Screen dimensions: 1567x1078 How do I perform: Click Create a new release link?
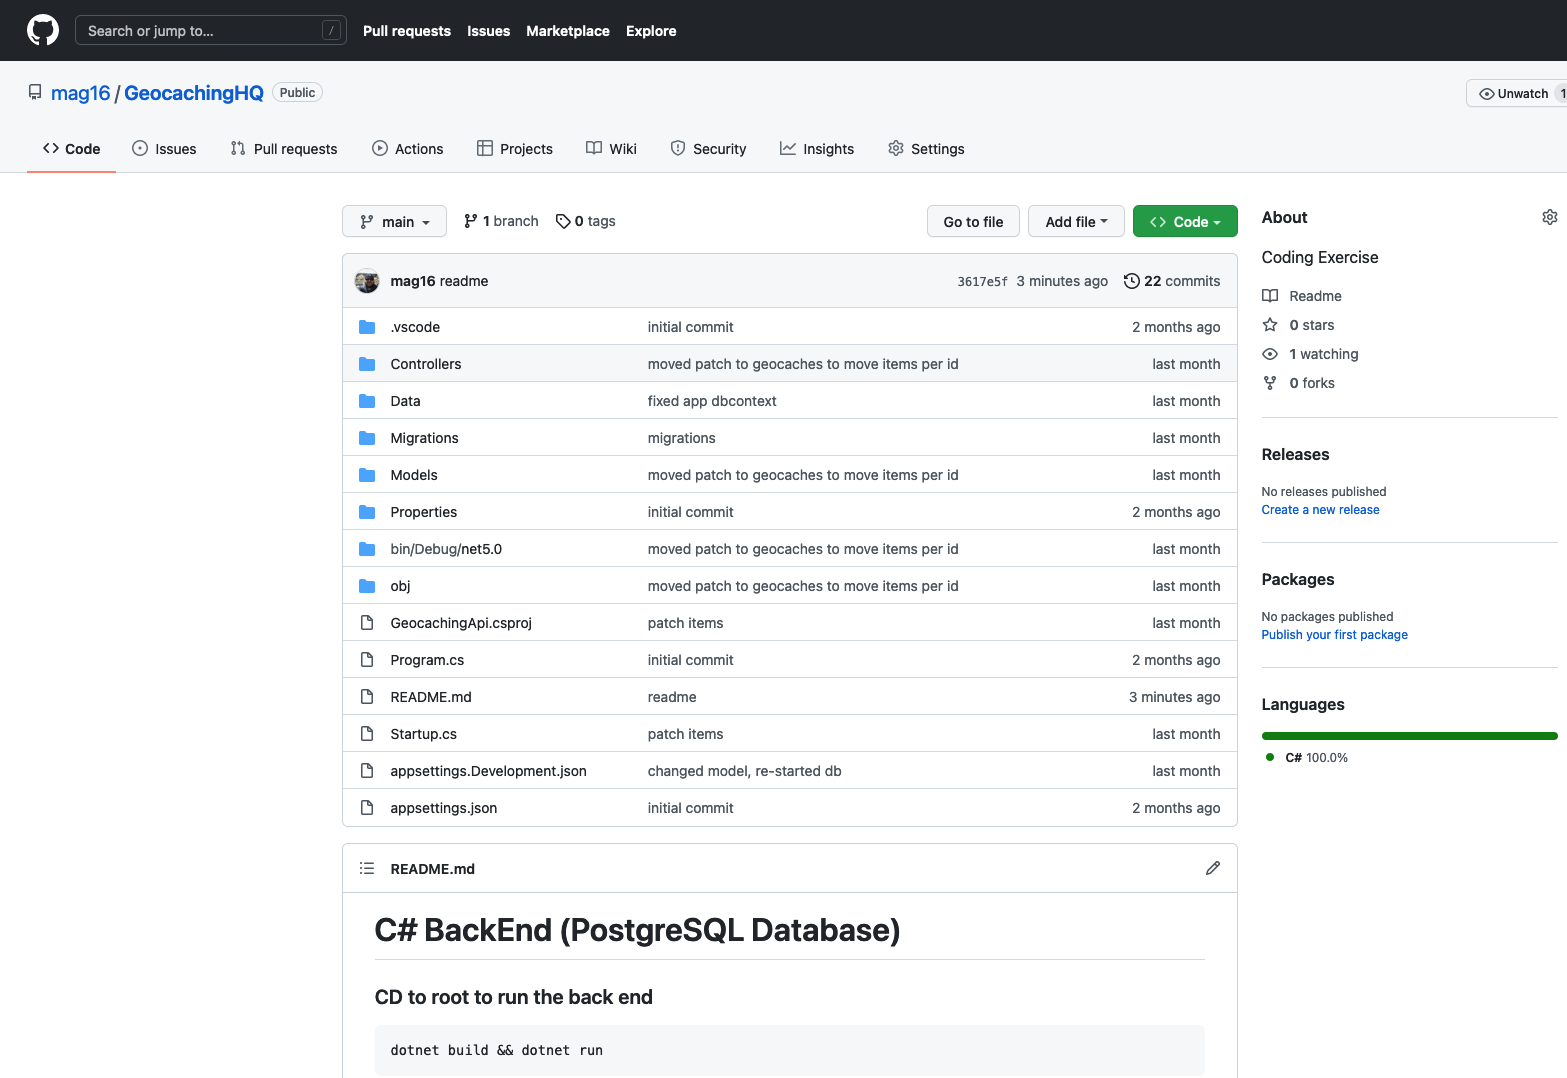coord(1320,510)
